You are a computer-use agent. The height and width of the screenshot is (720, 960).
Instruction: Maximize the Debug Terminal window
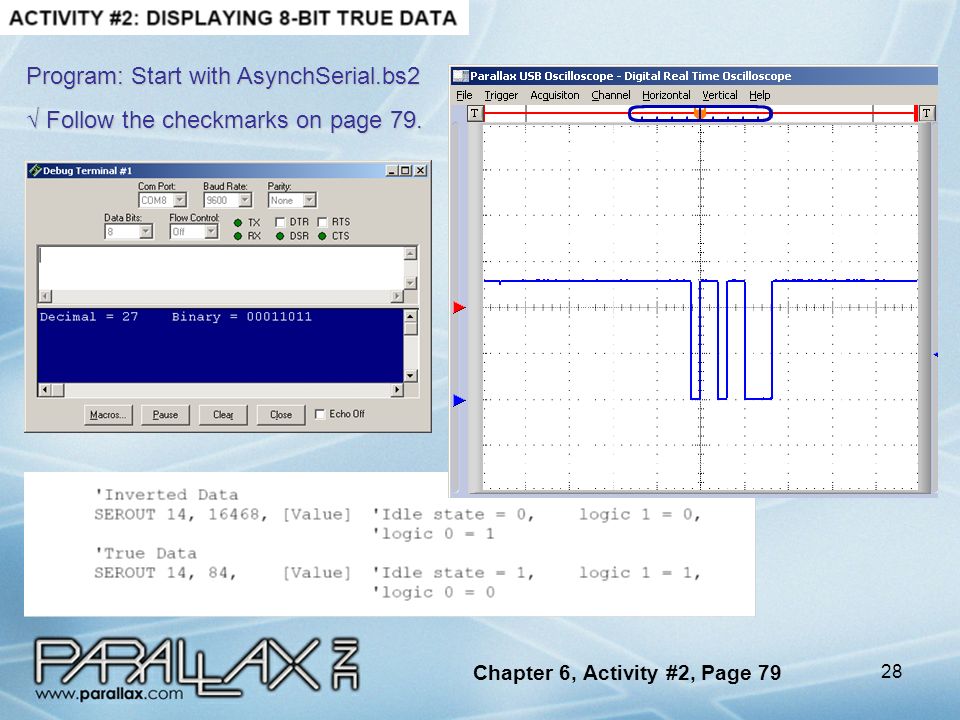405,170
